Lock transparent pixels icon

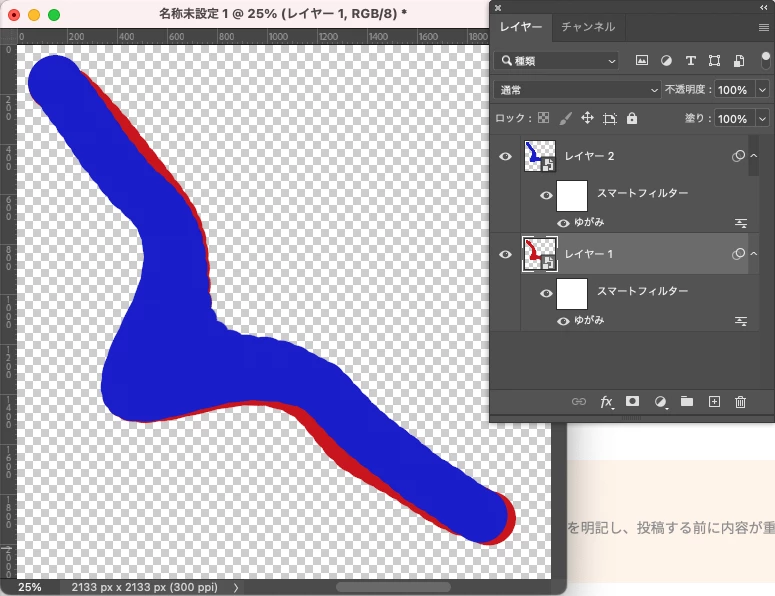coord(543,118)
